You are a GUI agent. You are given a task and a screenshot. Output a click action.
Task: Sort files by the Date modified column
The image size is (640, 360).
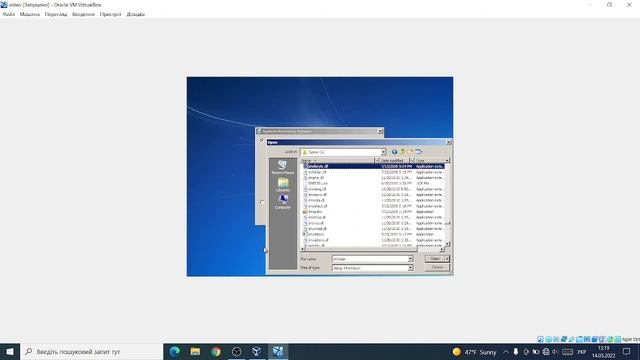(x=394, y=160)
